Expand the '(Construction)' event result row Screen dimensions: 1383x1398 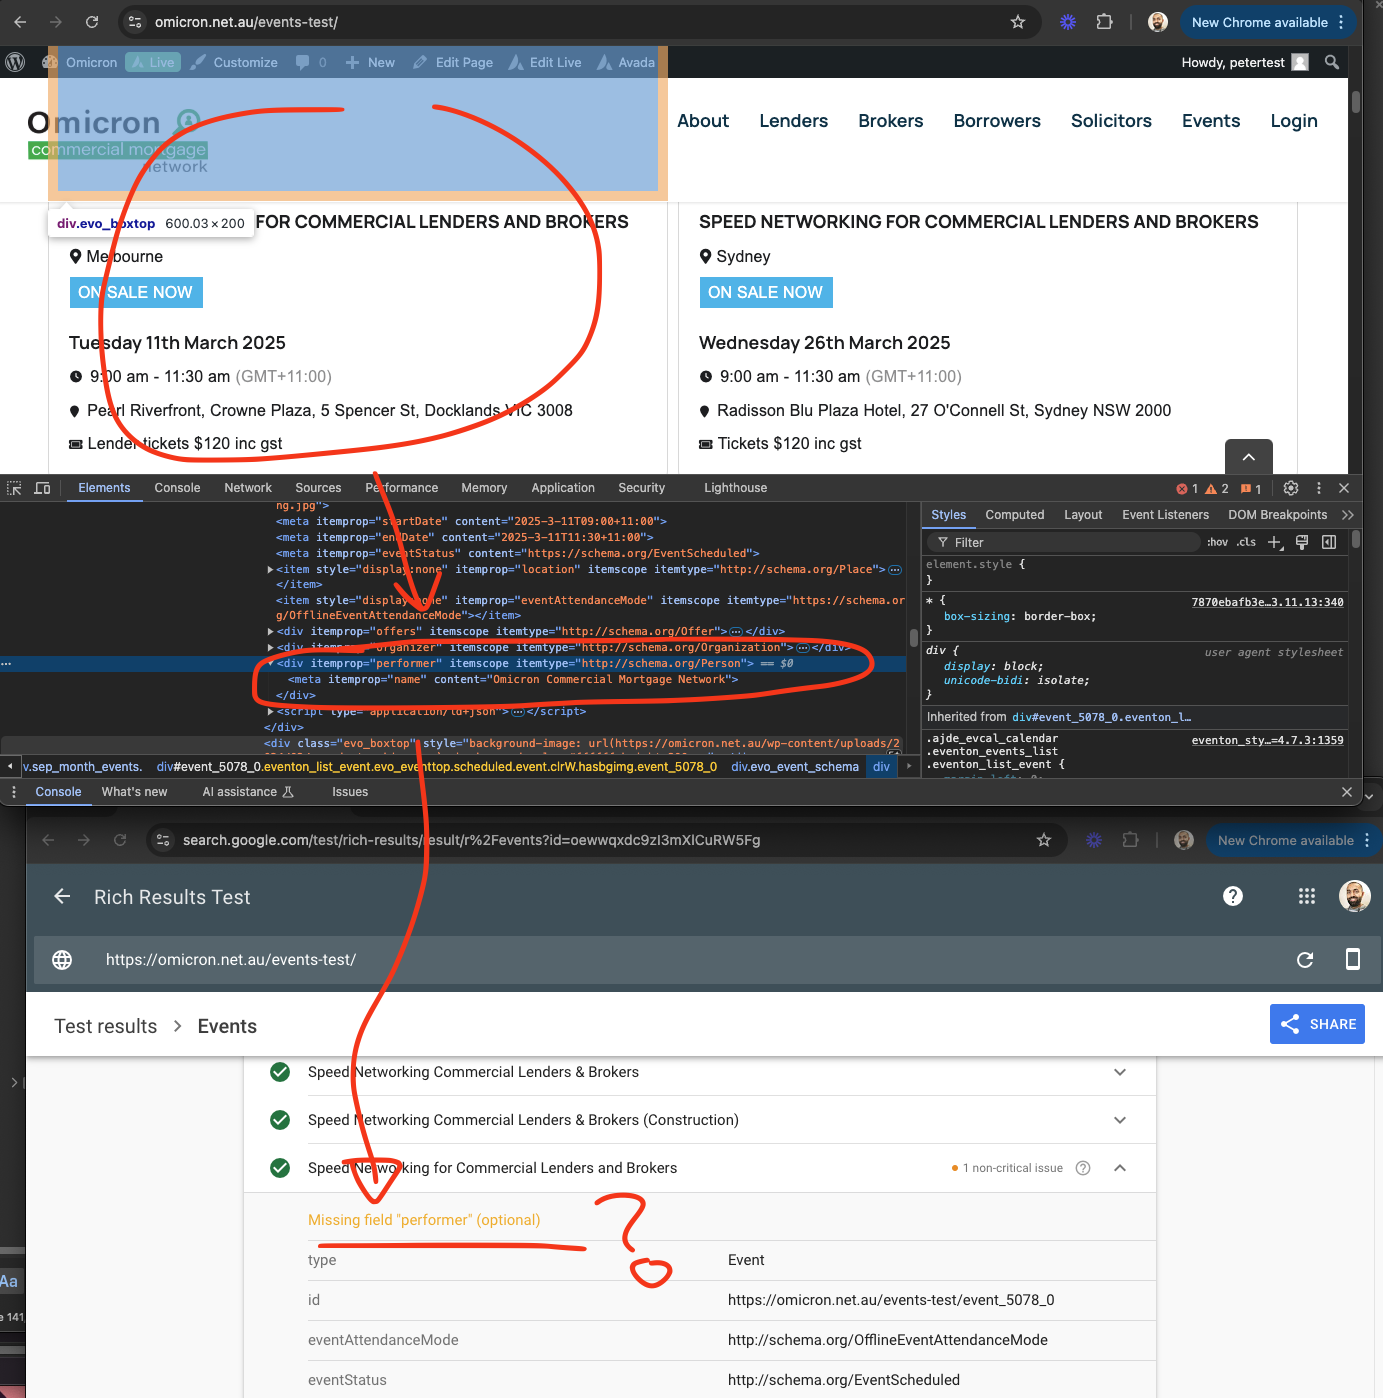[1120, 1120]
